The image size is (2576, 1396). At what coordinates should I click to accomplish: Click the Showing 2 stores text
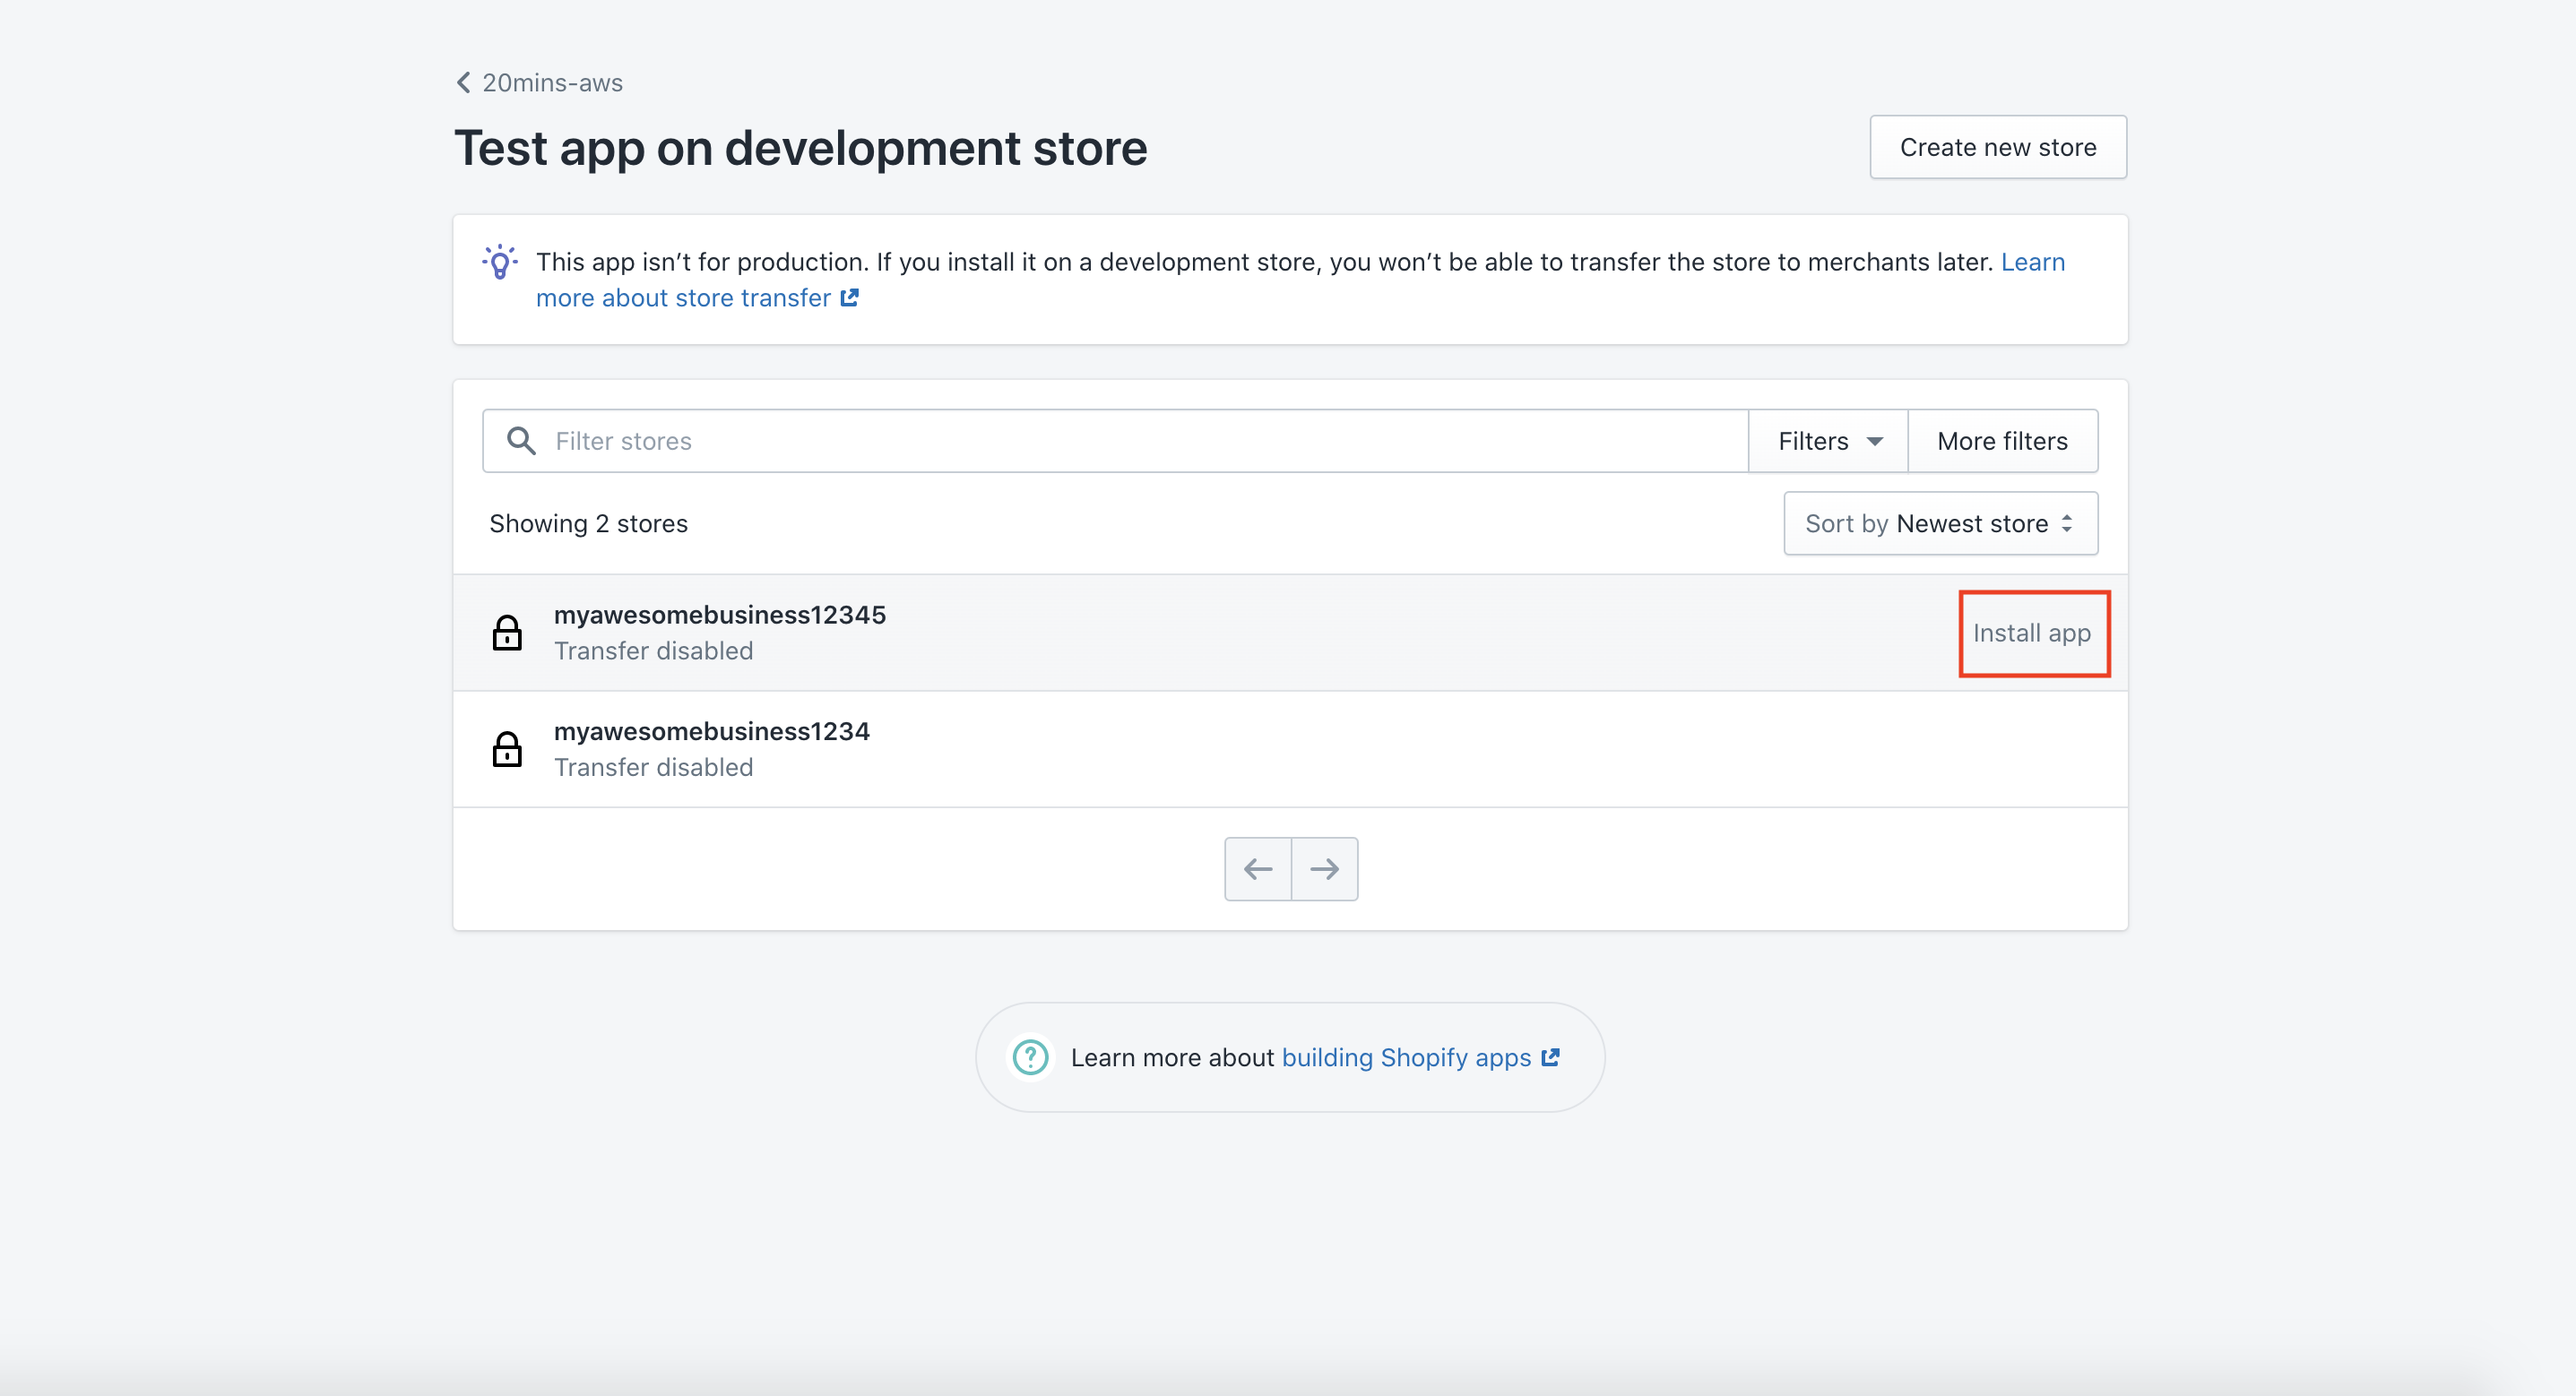588,524
